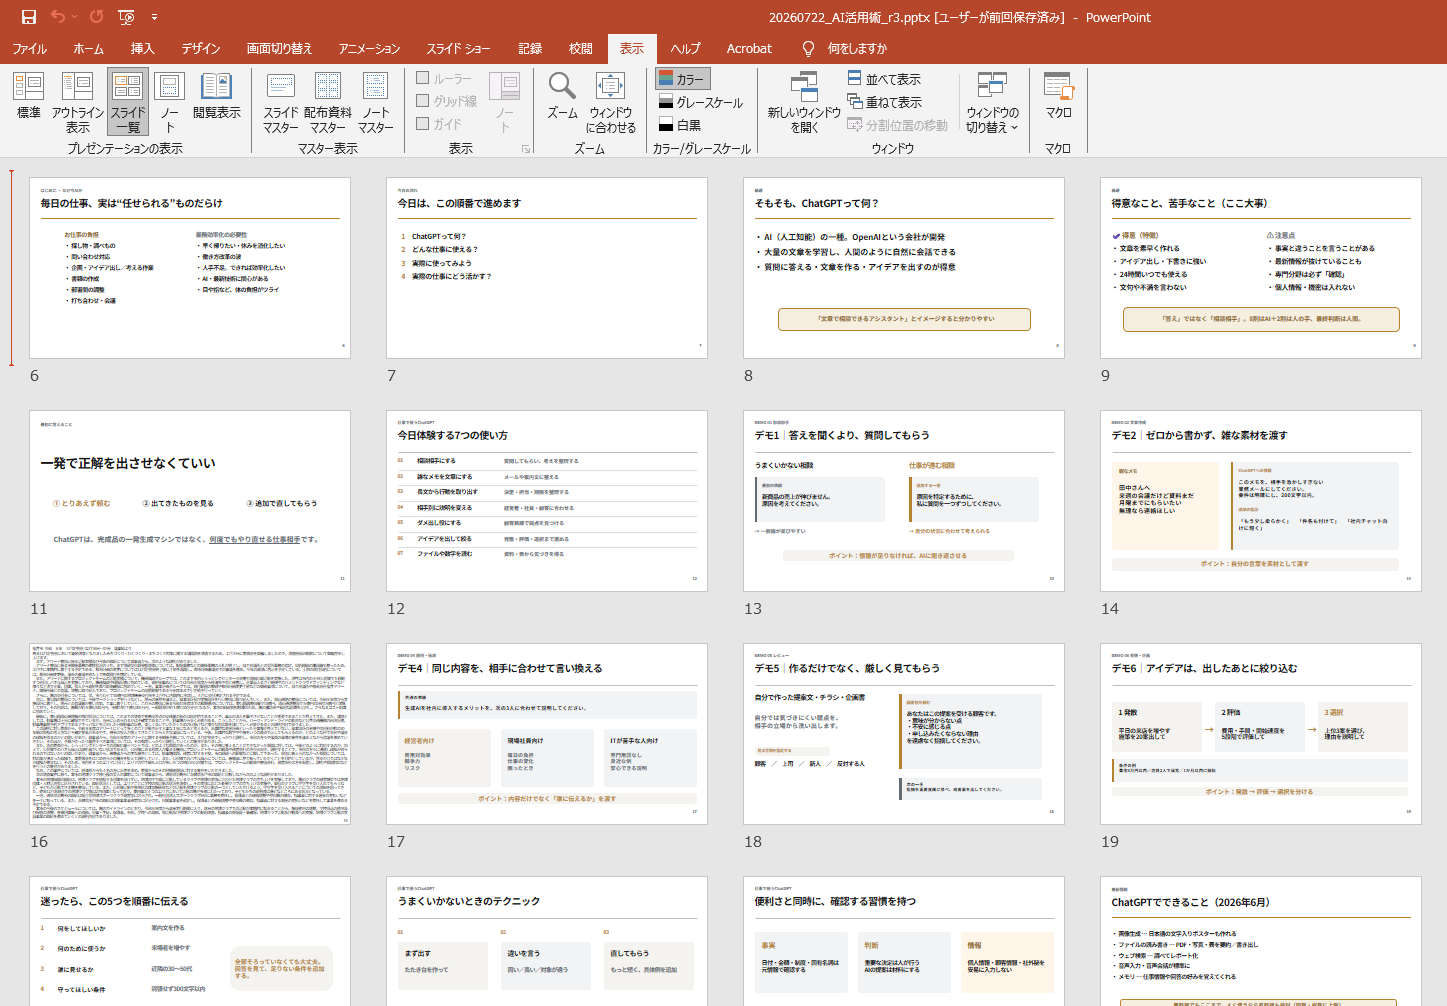Open ノートマスター view
Image resolution: width=1447 pixels, height=1006 pixels.
pyautogui.click(x=376, y=102)
